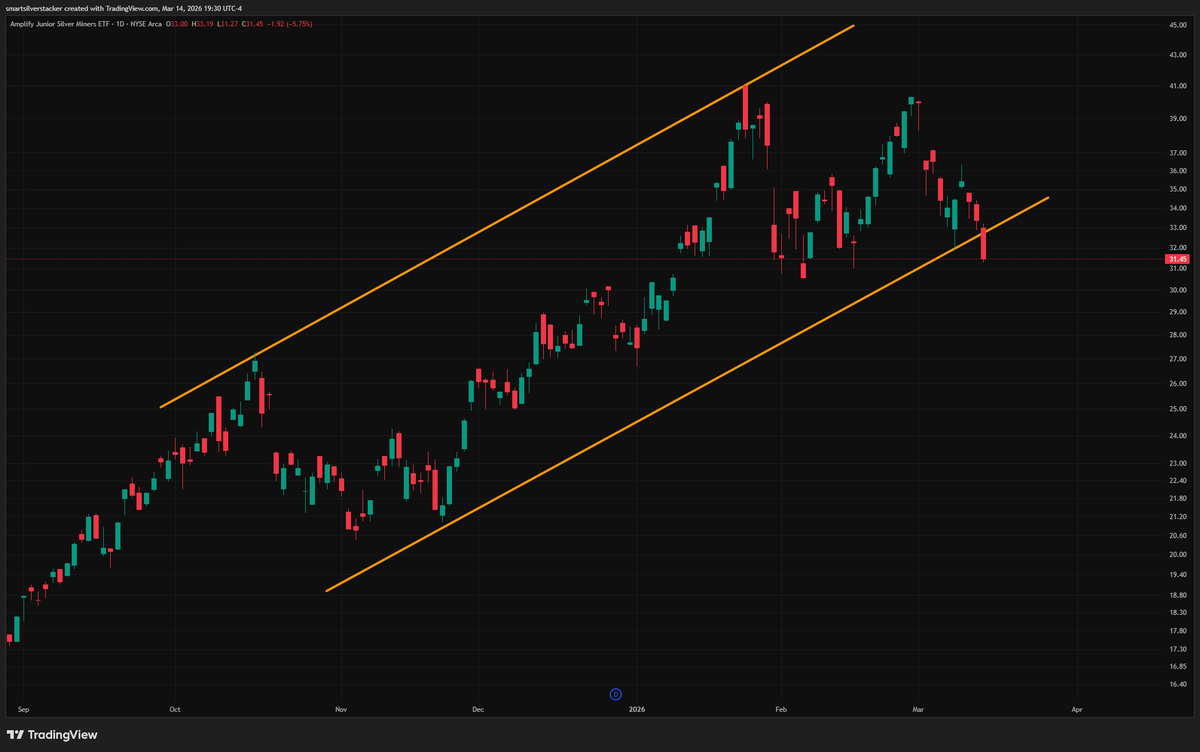
Task: Click the red 31.45 current price label
Action: [x=1177, y=259]
